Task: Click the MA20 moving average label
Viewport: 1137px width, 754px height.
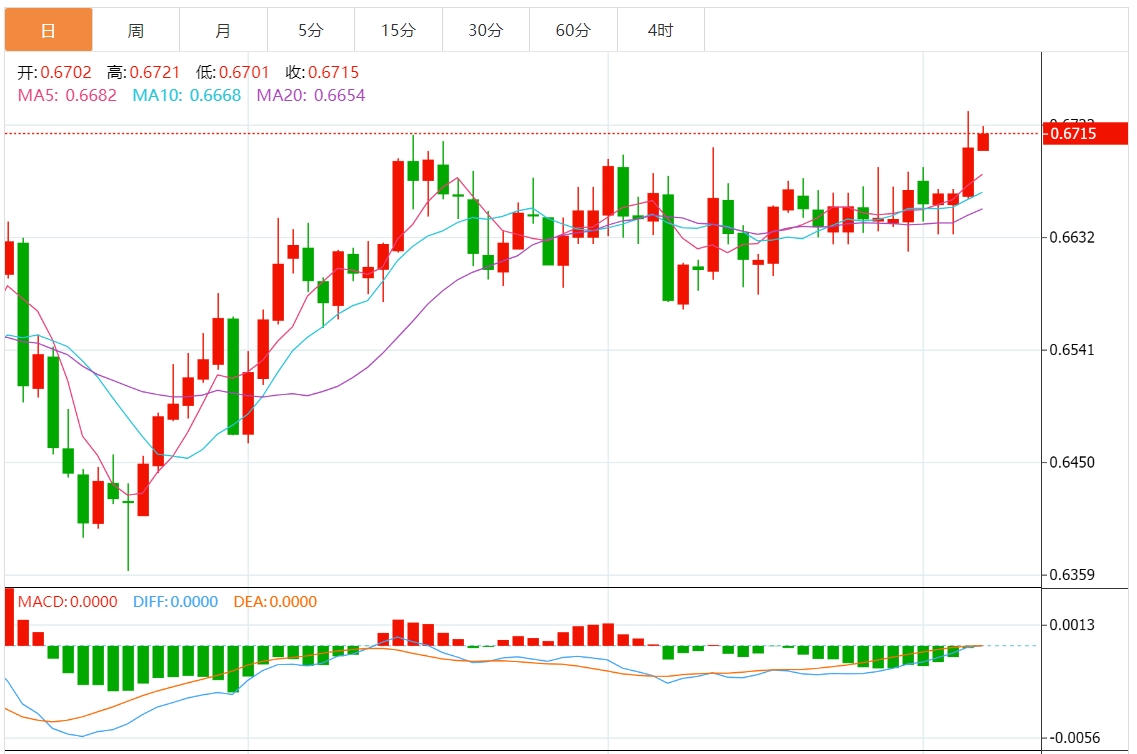Action: 311,95
